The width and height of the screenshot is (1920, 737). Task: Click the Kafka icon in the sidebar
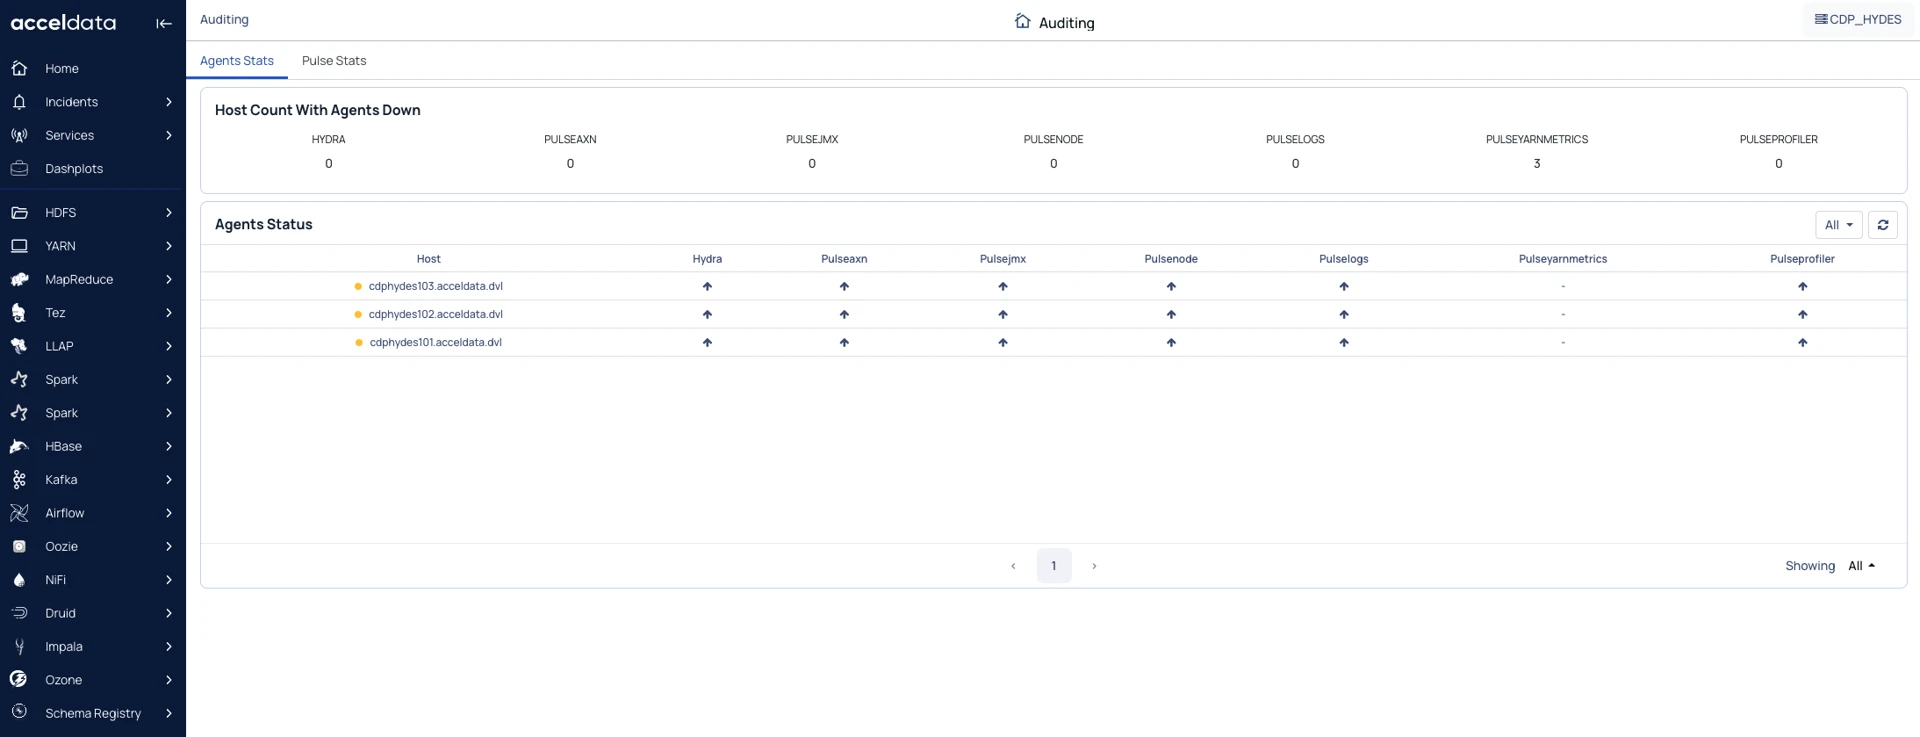pos(19,480)
